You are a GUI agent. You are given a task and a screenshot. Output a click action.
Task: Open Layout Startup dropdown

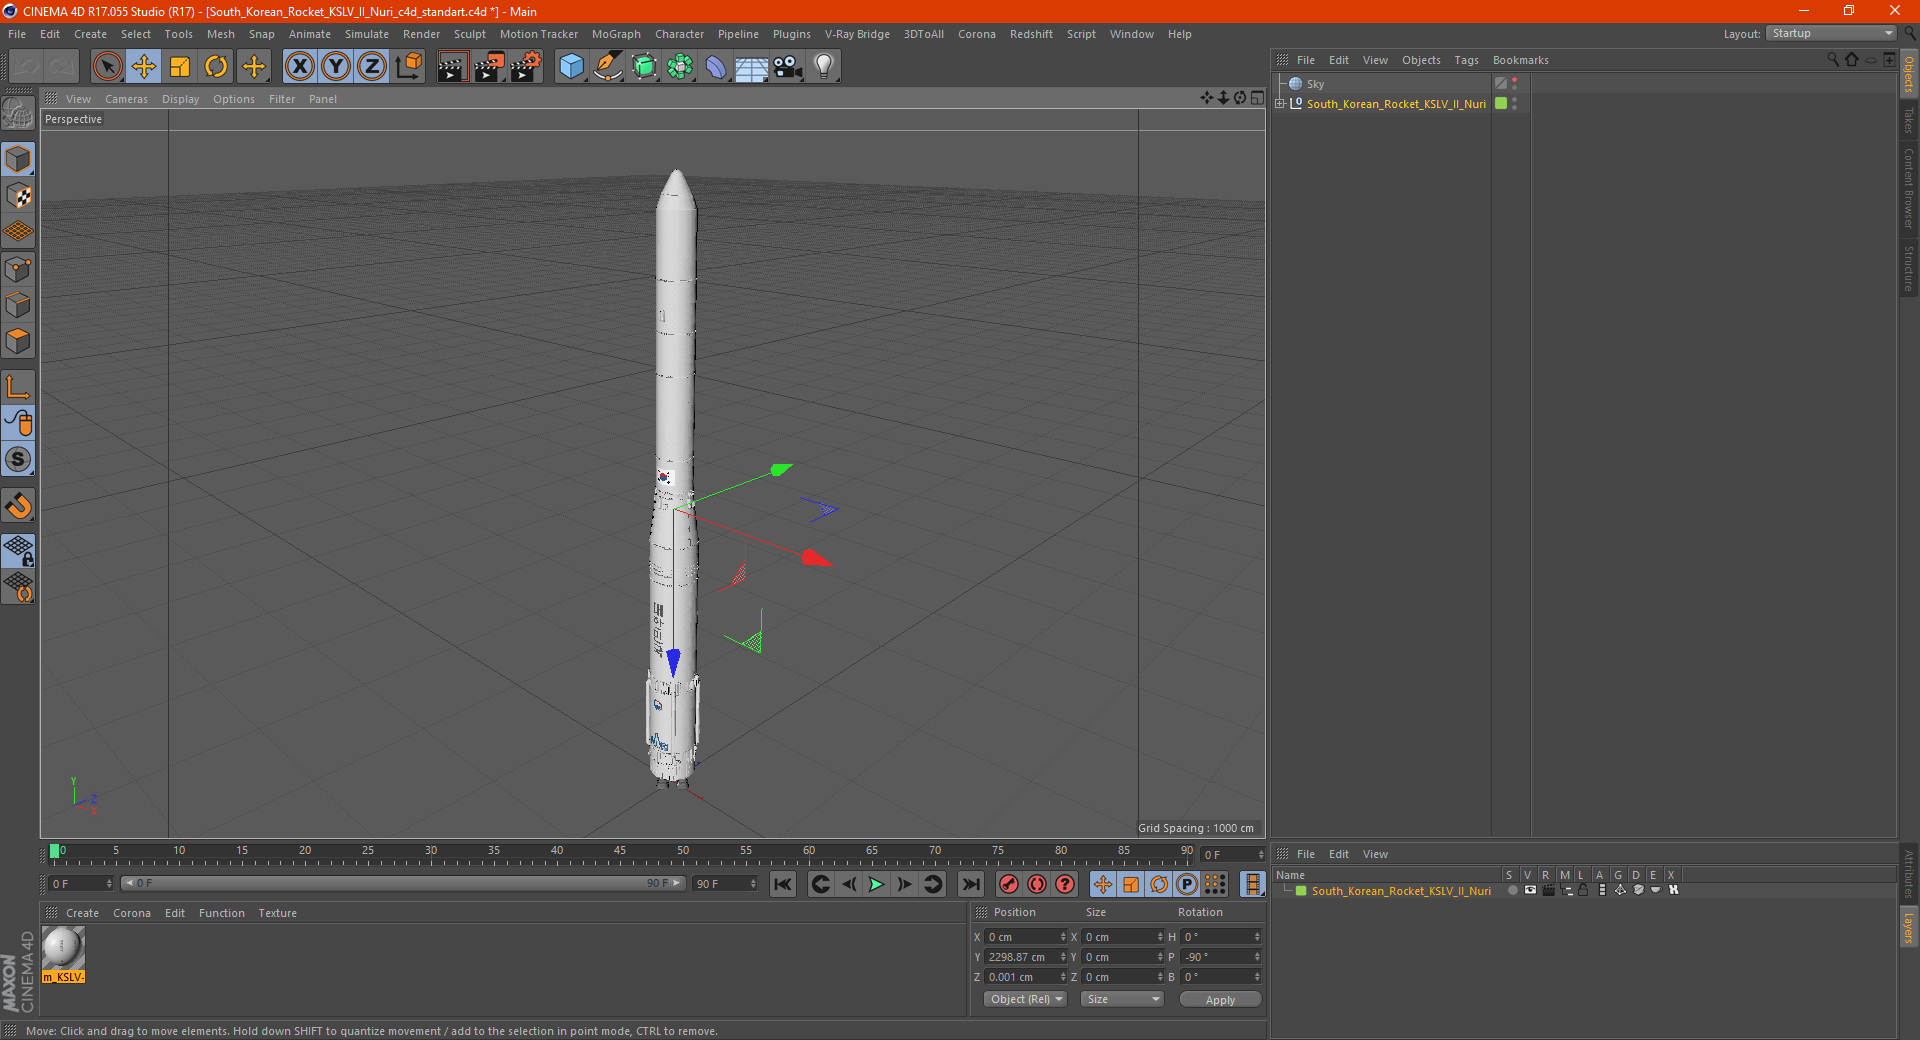coord(1831,33)
